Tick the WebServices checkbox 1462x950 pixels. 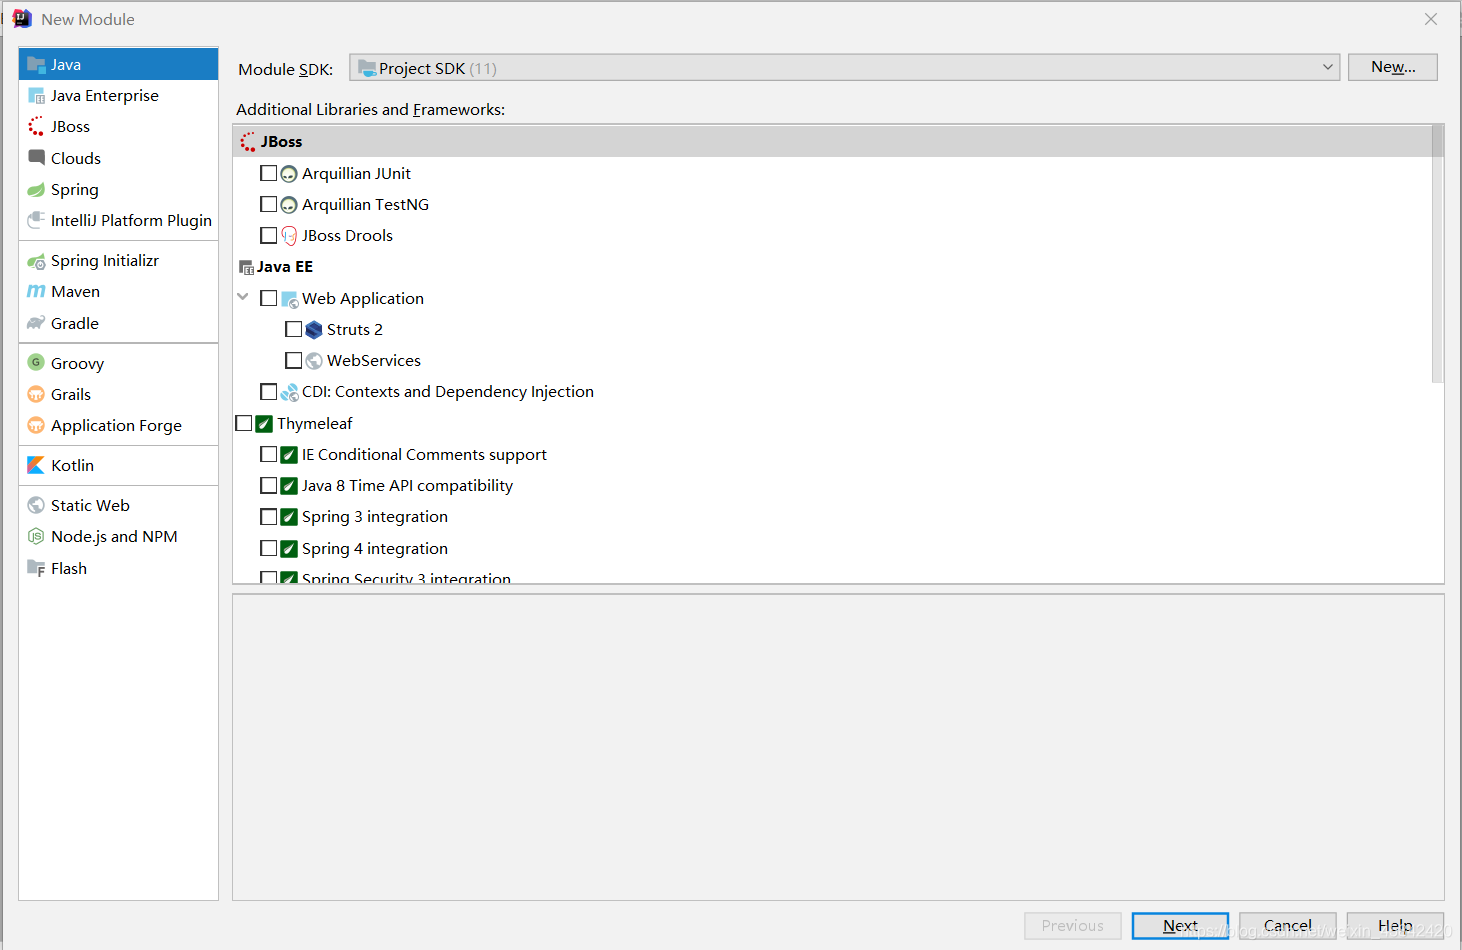[293, 360]
